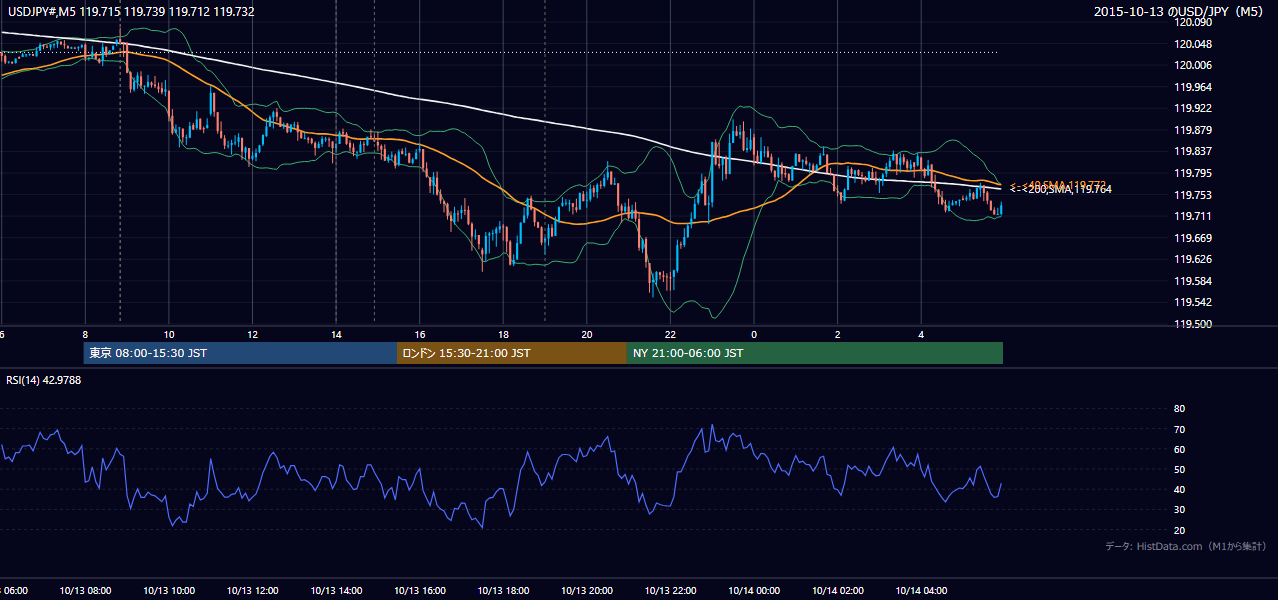Click the 2015-10-13 のUSD/JPY (M5) title

[x=1181, y=12]
